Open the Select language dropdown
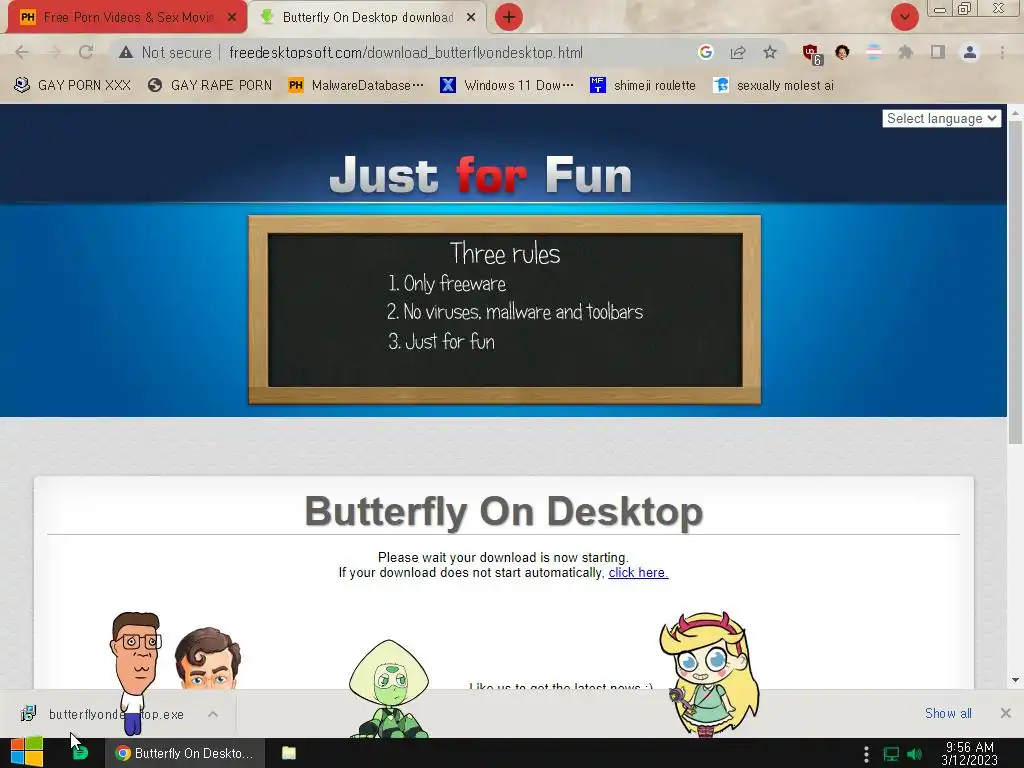 941,118
